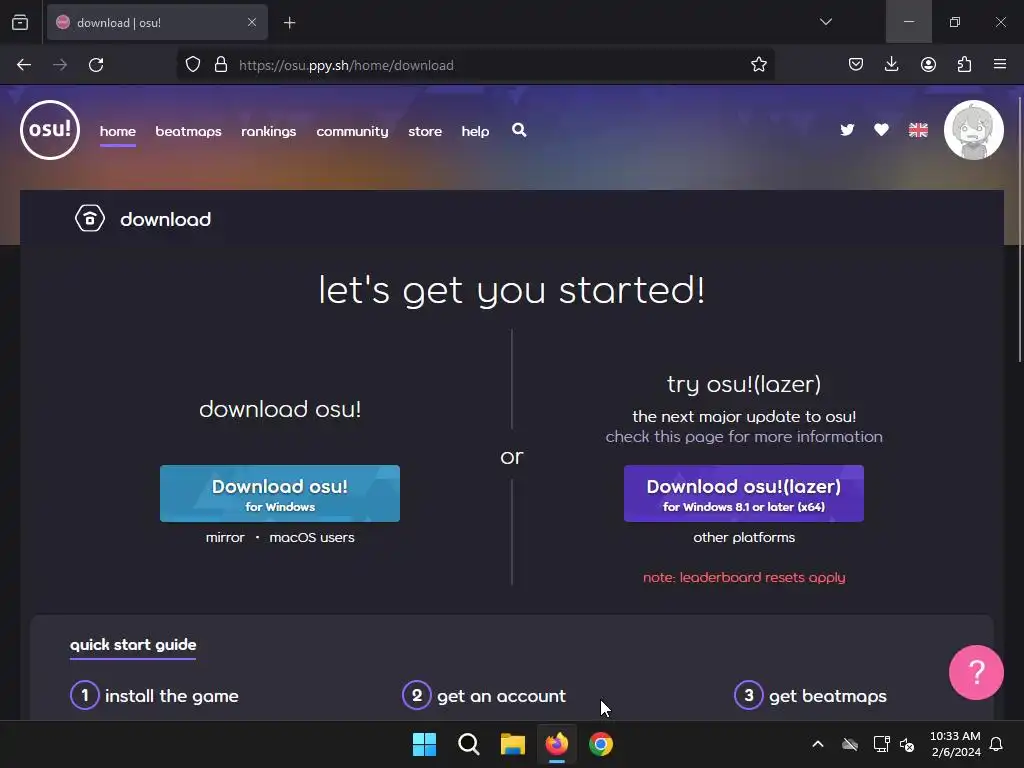Open the Firefox account icon
The height and width of the screenshot is (768, 1024).
point(928,65)
